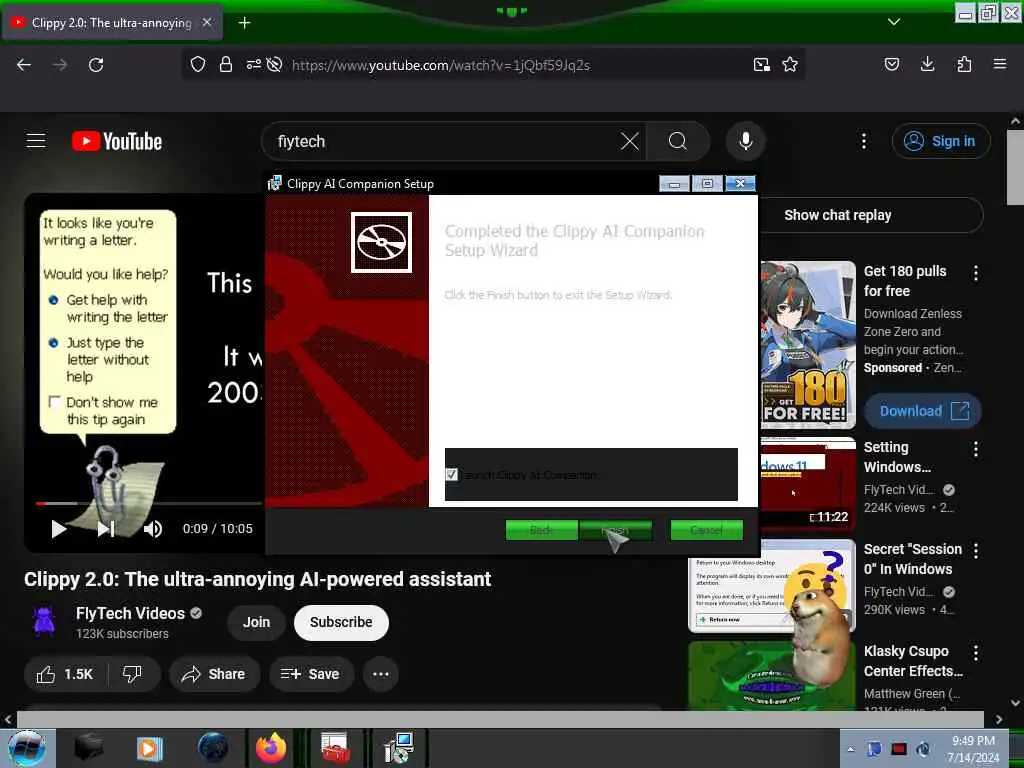List all tabs dropdown chevron

894,22
